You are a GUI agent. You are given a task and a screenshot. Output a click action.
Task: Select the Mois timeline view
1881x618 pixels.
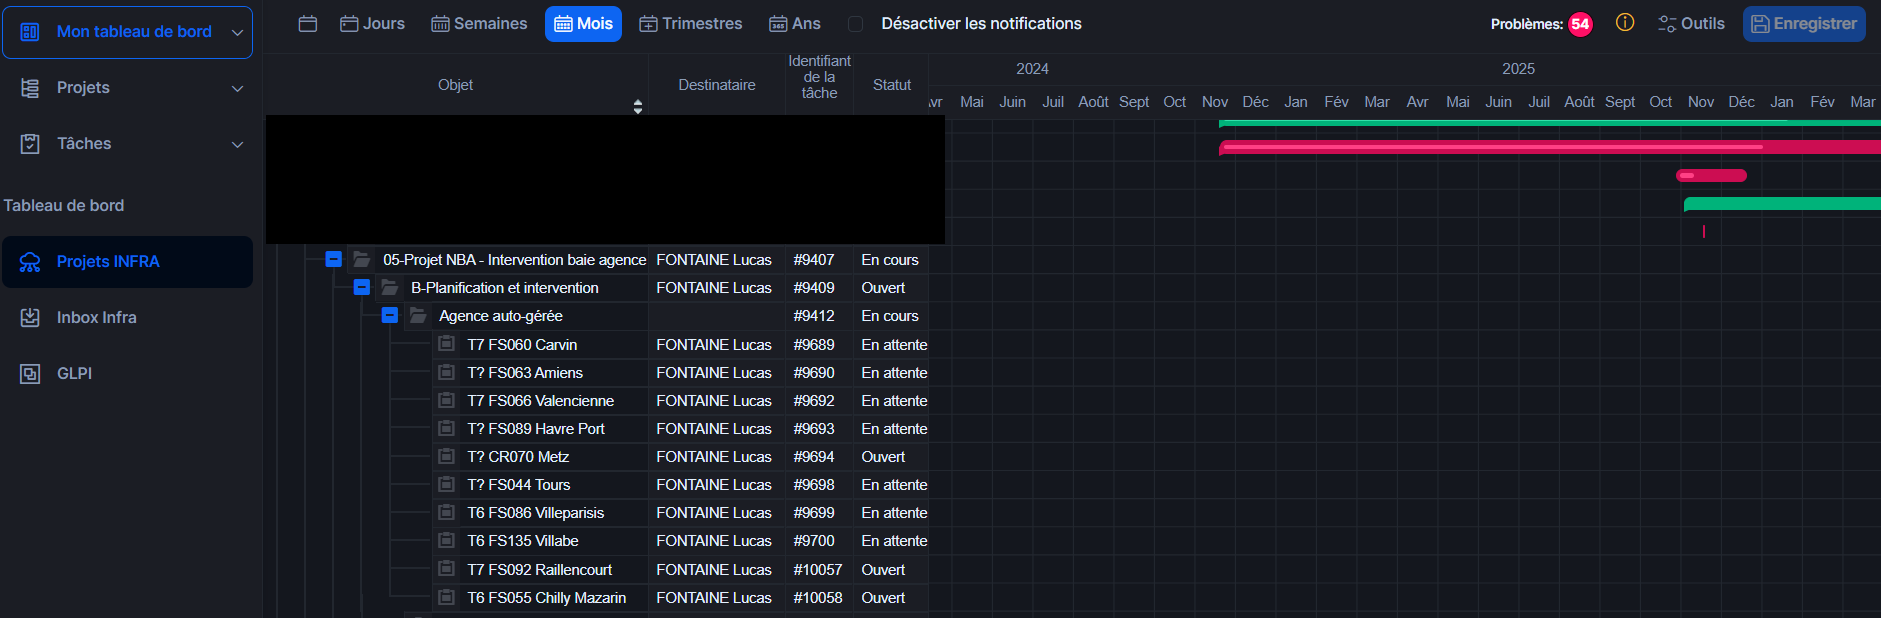(583, 23)
